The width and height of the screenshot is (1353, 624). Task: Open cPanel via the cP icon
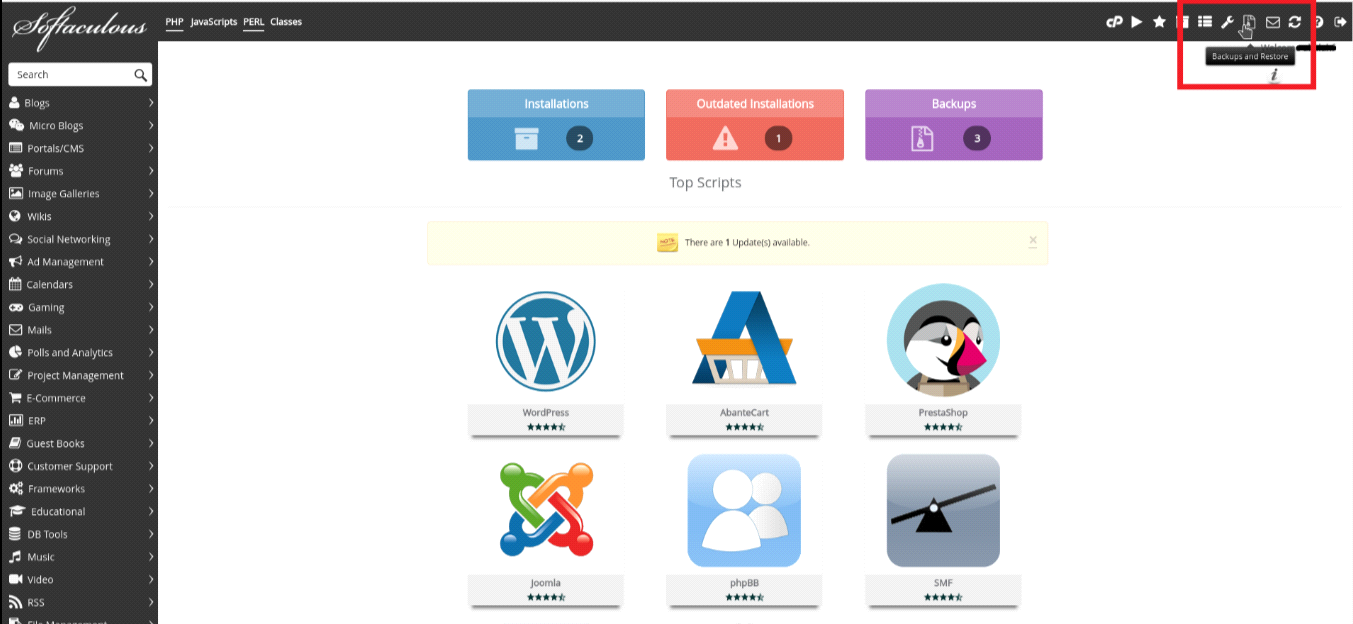(1114, 21)
